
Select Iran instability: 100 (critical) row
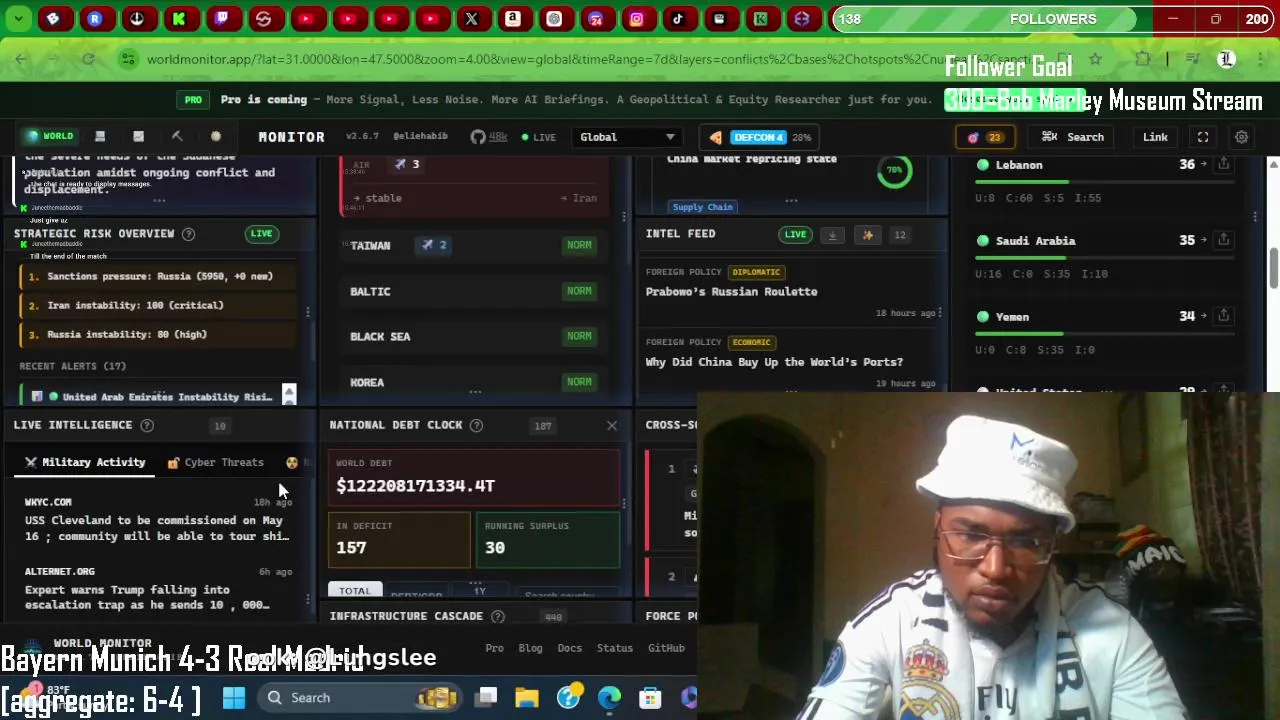click(x=158, y=305)
